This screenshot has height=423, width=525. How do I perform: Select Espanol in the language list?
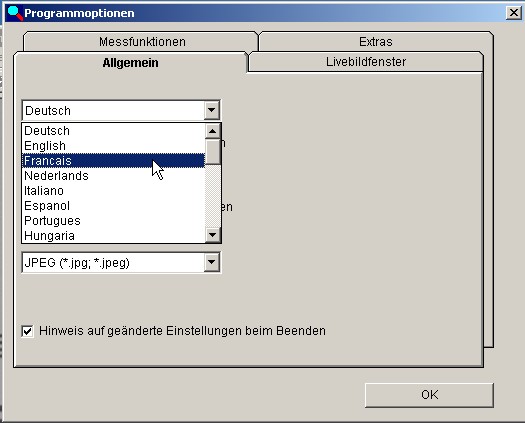click(x=113, y=206)
